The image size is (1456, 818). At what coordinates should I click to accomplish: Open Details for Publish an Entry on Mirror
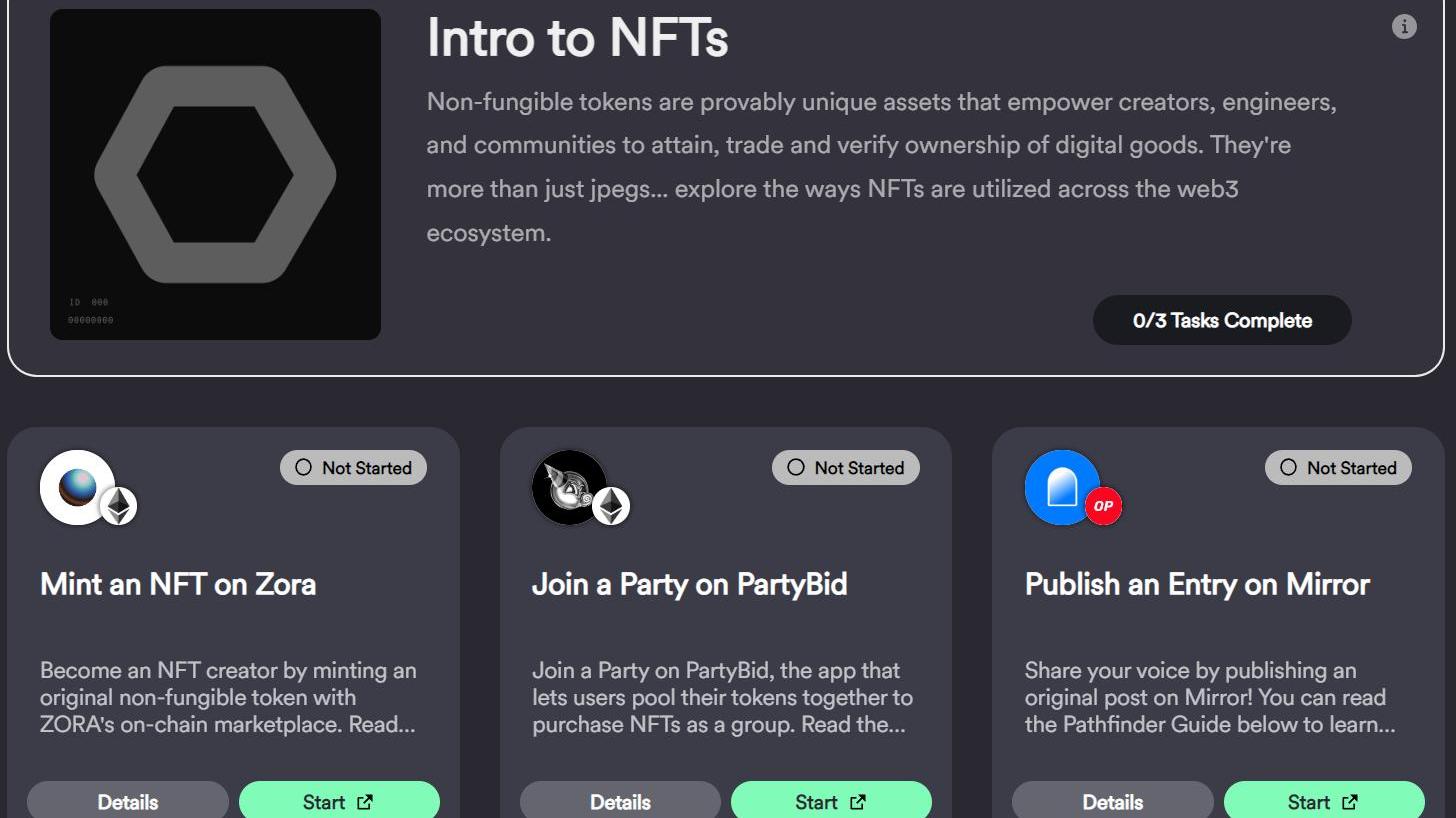[x=1112, y=801]
